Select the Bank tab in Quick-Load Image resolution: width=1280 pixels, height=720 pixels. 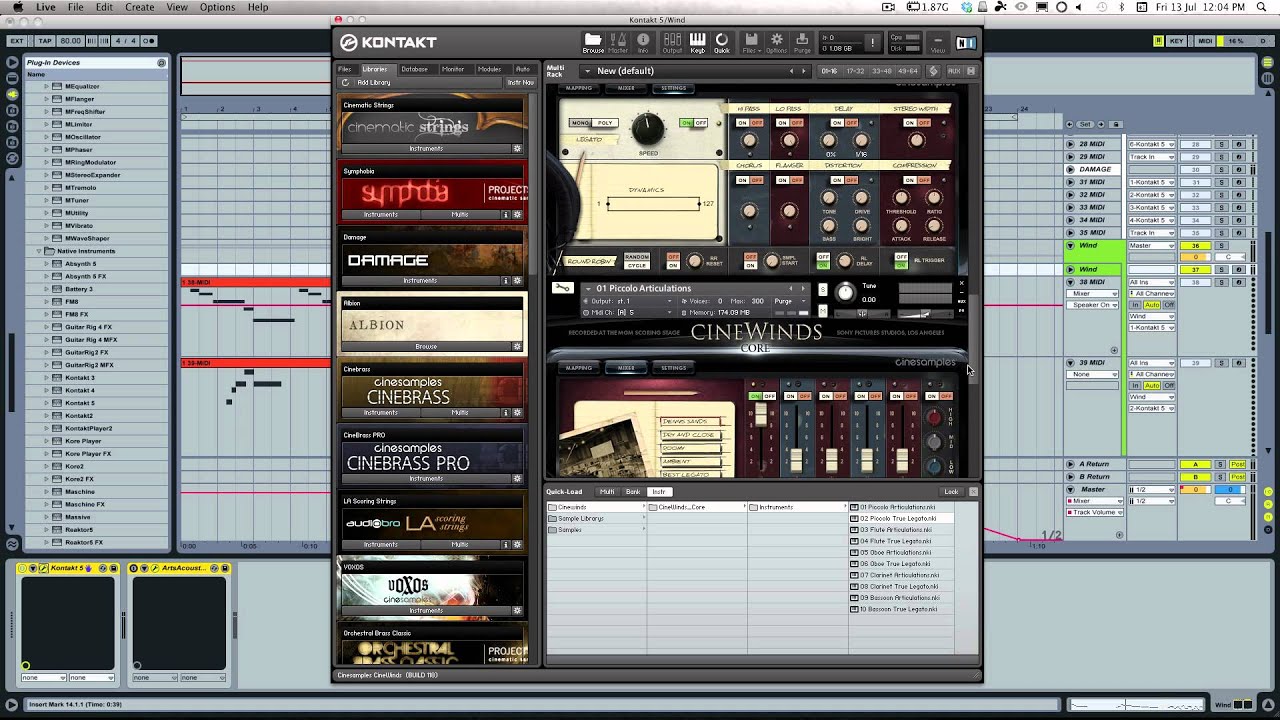point(633,492)
